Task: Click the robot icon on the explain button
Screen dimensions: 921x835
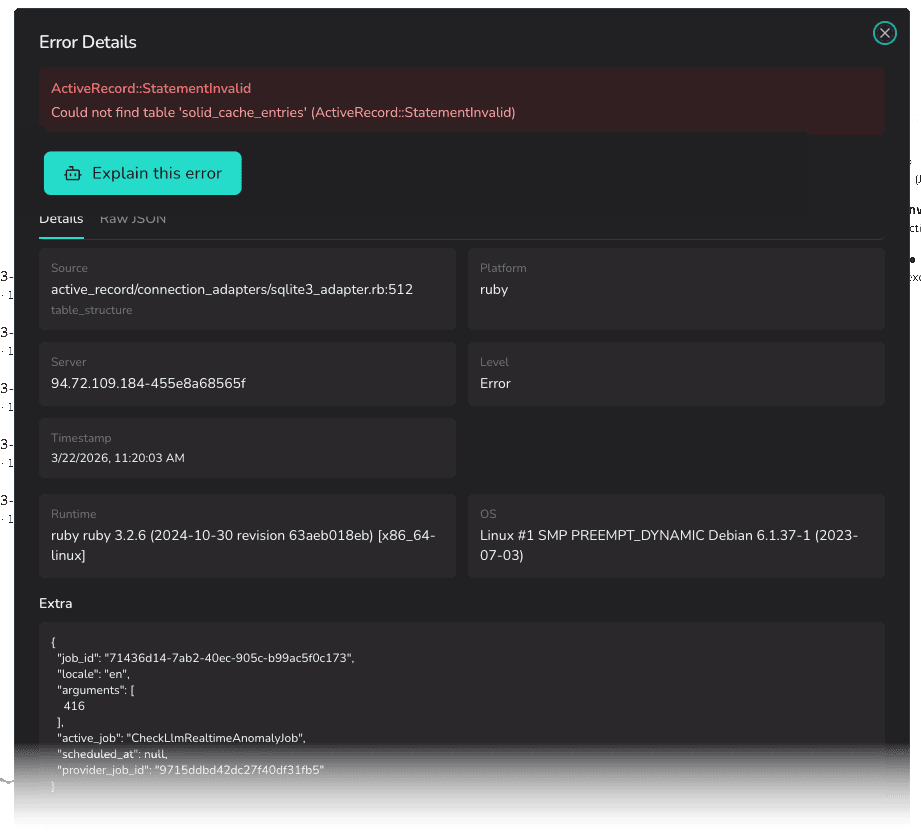Action: pos(72,173)
